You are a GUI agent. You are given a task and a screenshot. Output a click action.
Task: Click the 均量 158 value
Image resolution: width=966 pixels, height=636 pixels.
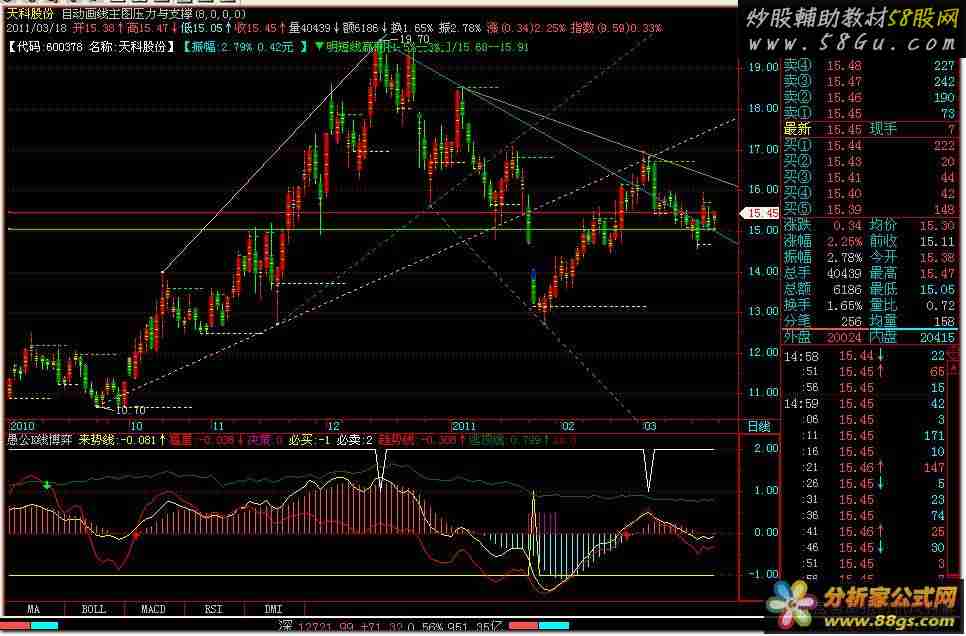pyautogui.click(x=944, y=322)
